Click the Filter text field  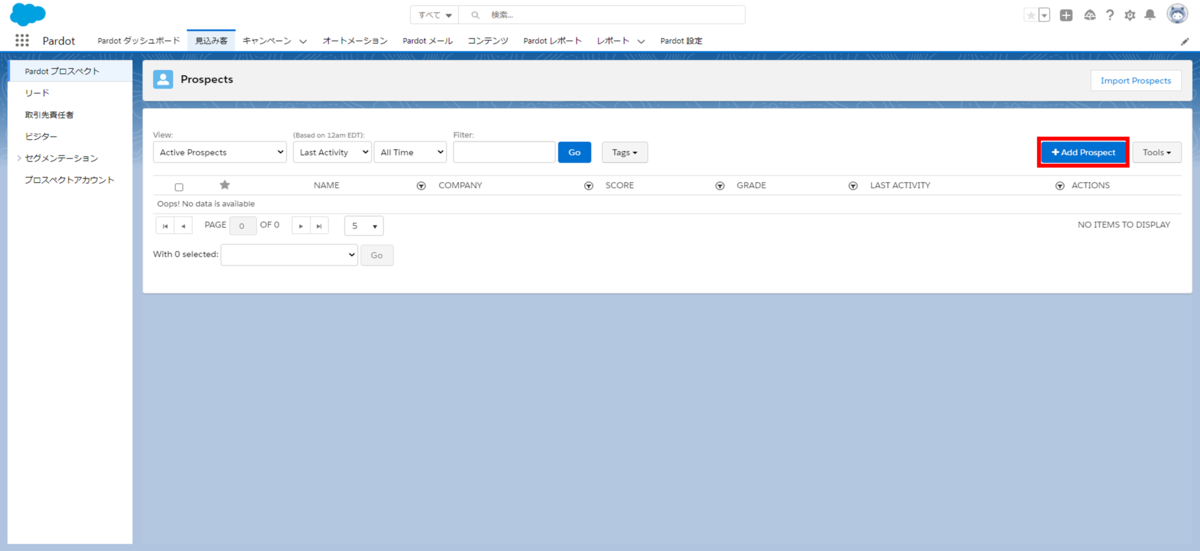coord(504,152)
